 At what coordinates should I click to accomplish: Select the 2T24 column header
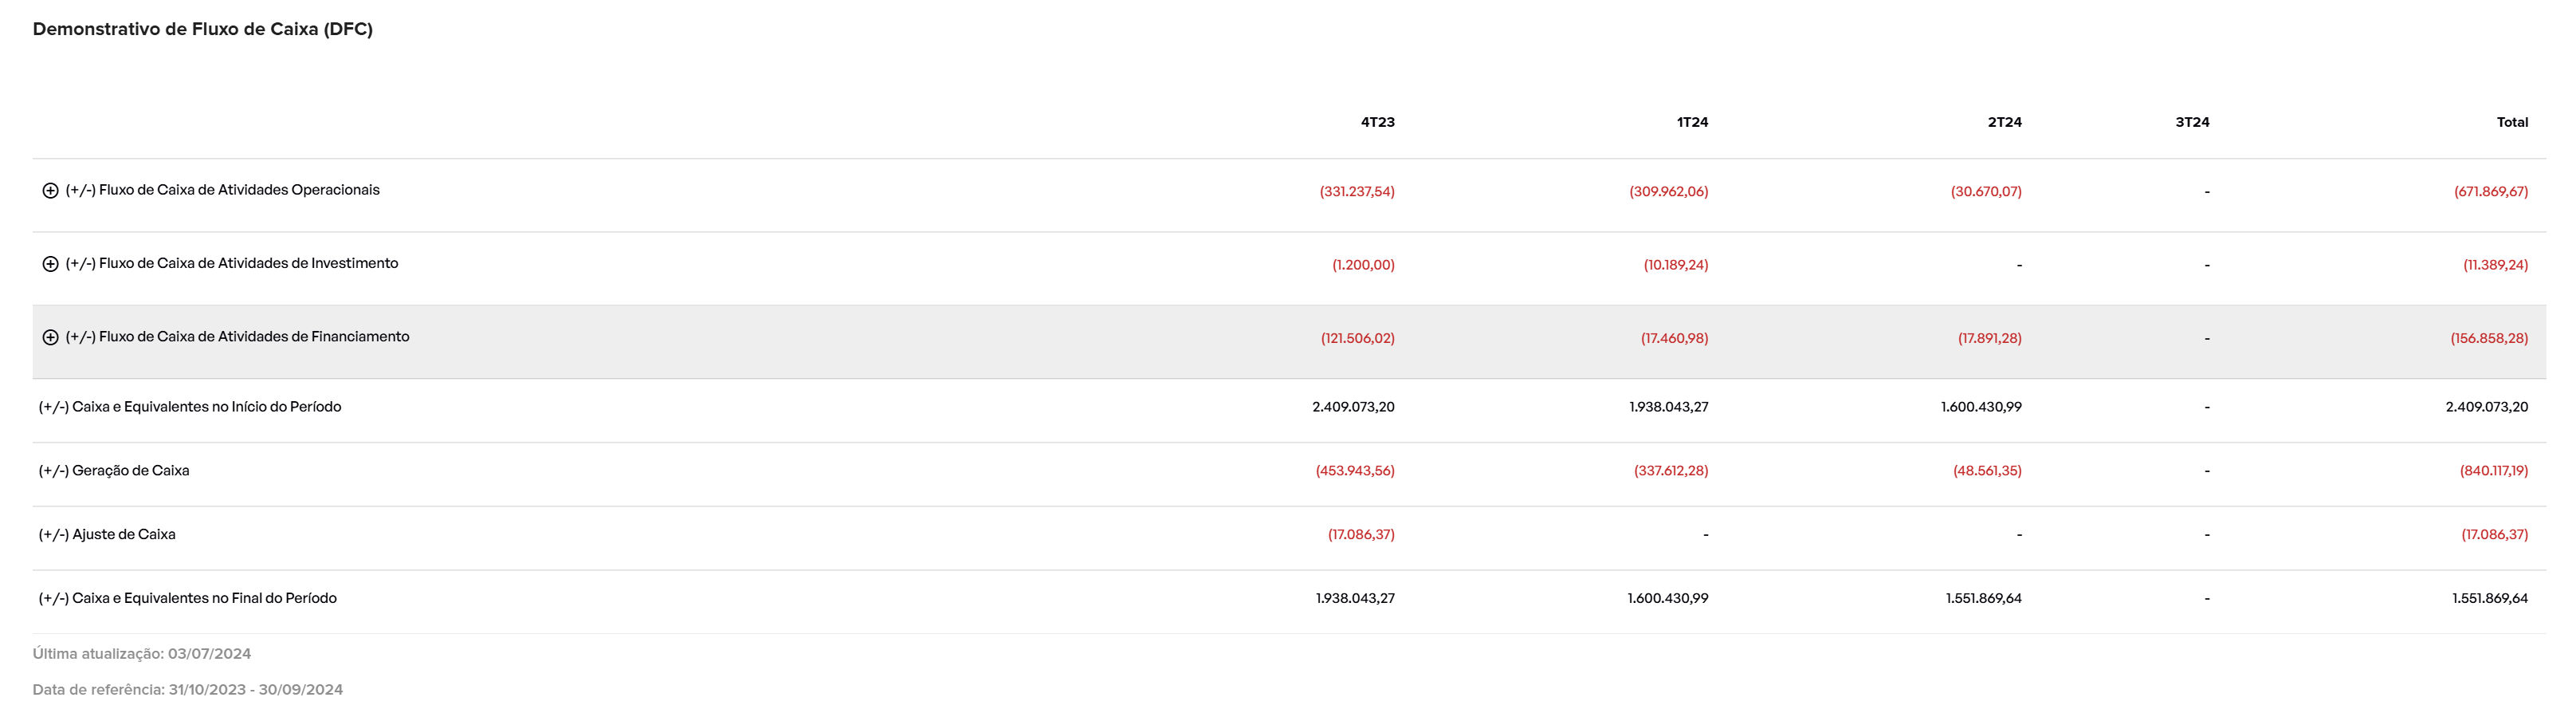[x=2004, y=122]
